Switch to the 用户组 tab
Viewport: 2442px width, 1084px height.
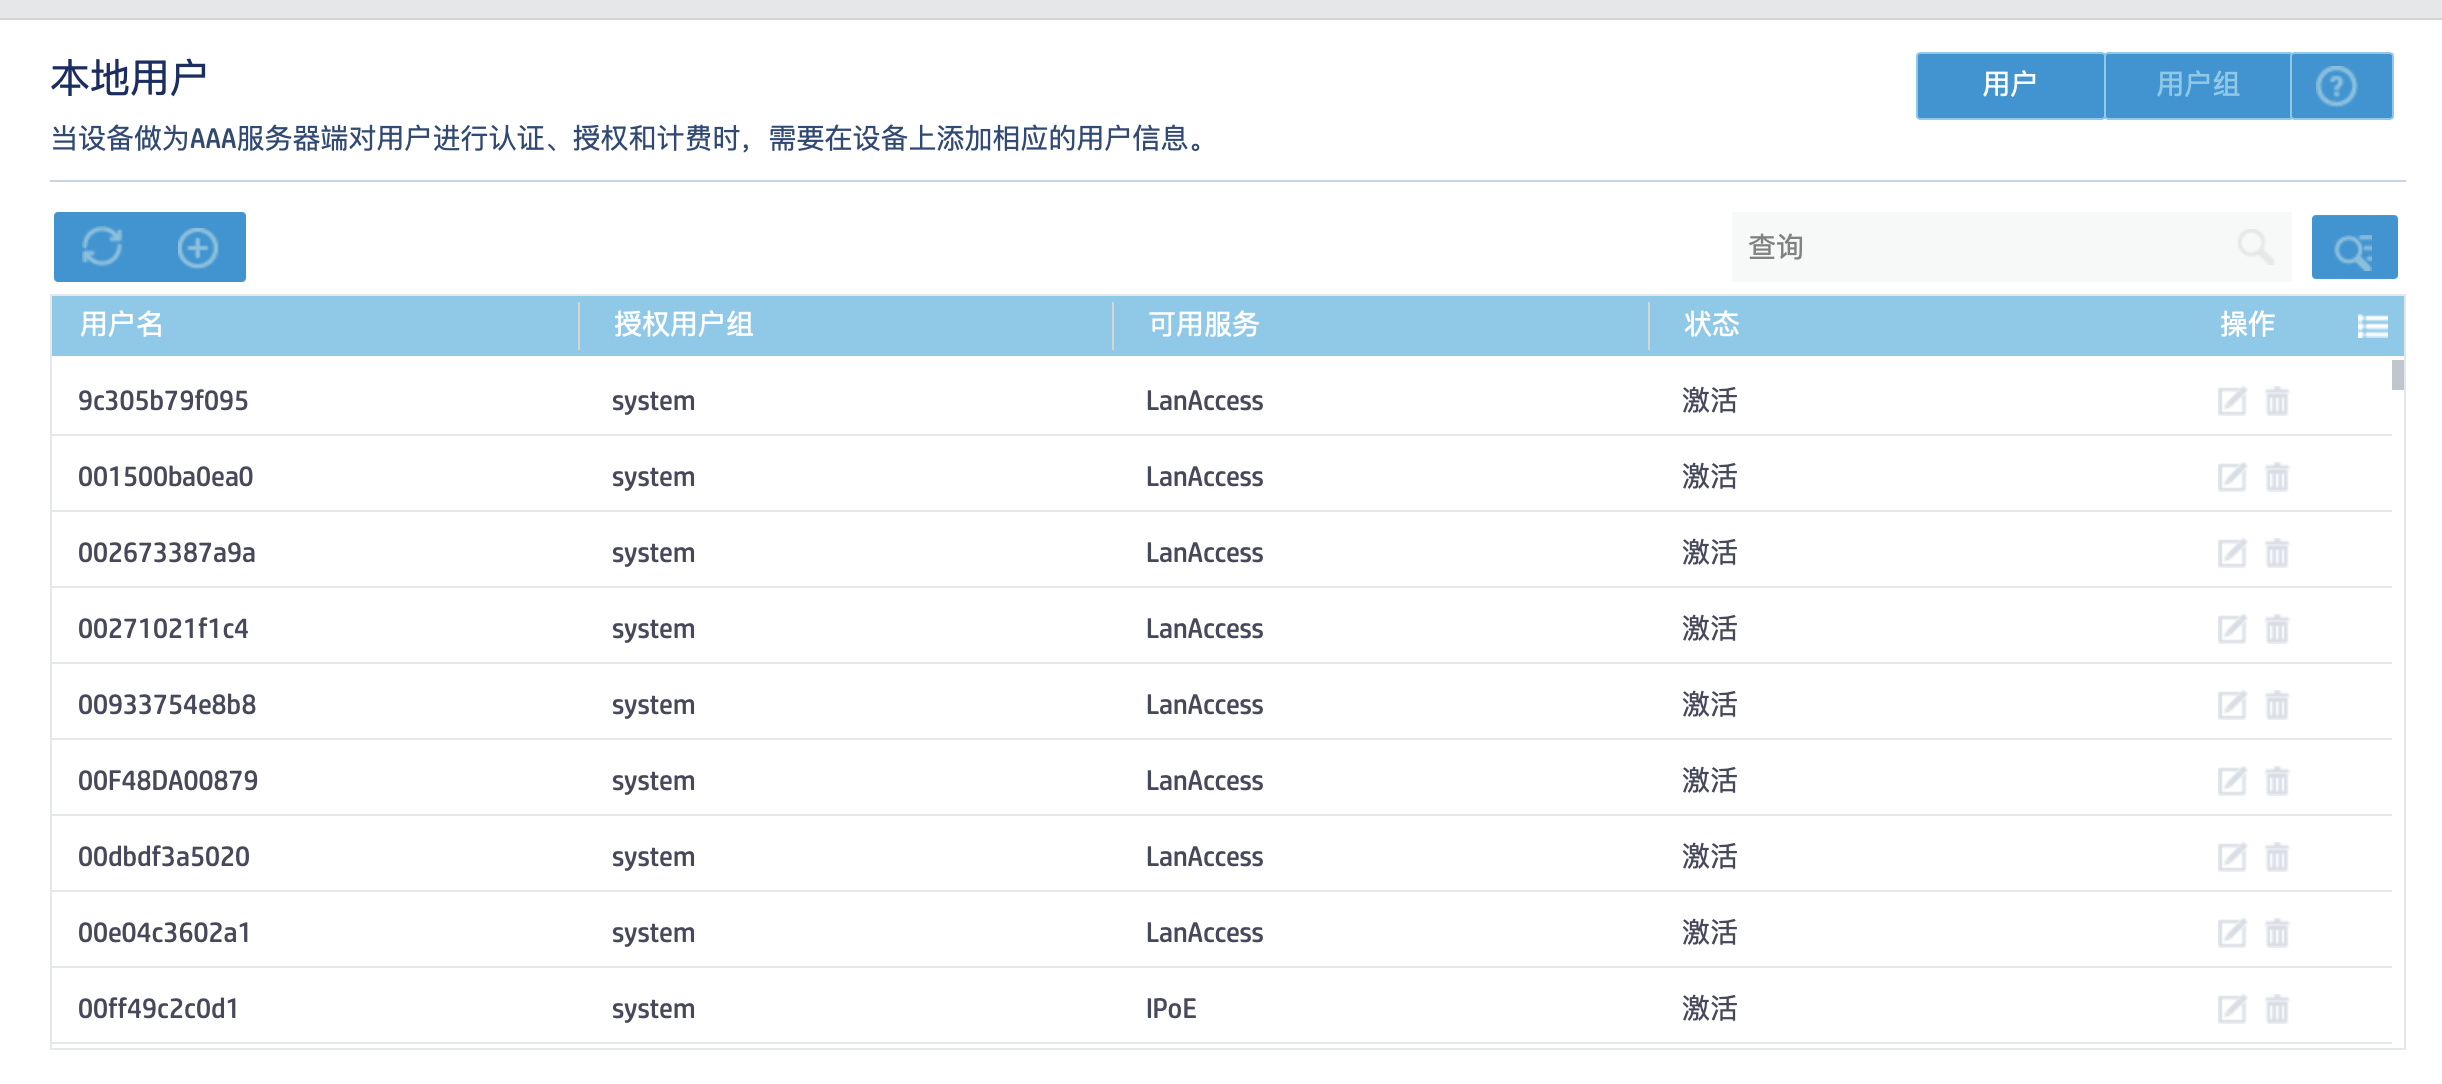pos(2197,86)
